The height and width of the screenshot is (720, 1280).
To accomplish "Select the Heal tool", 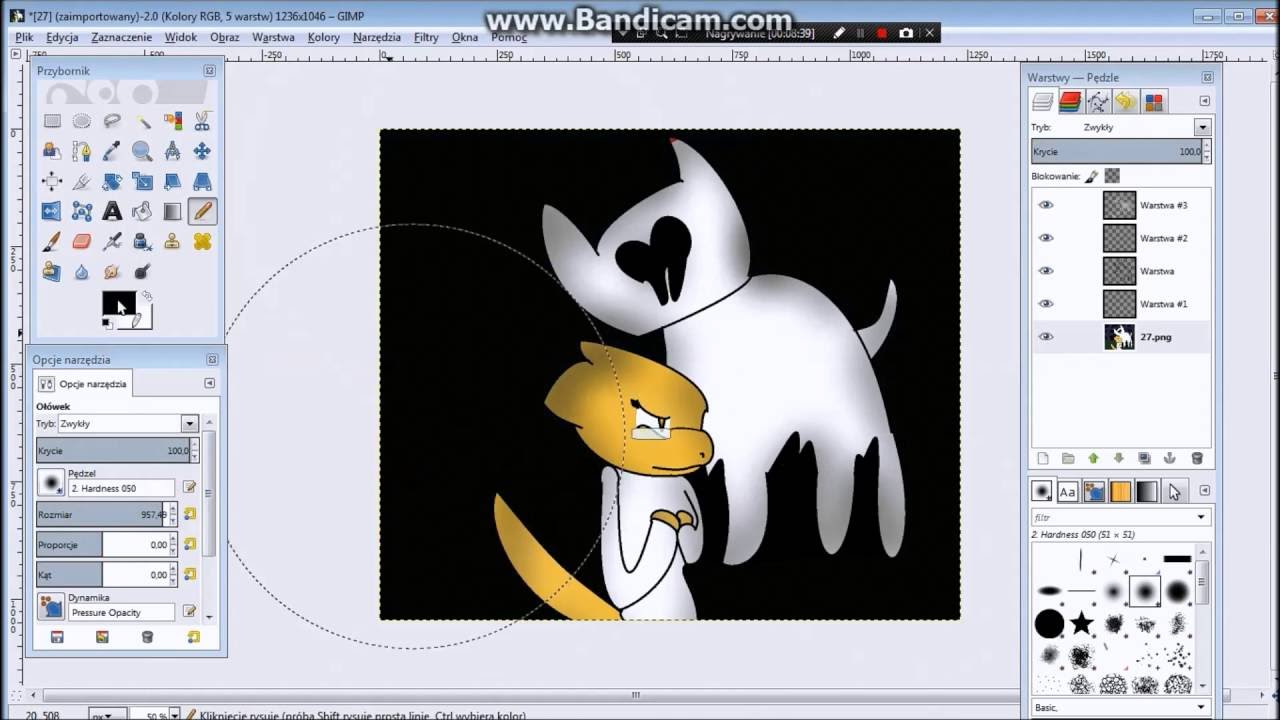I will [x=202, y=241].
